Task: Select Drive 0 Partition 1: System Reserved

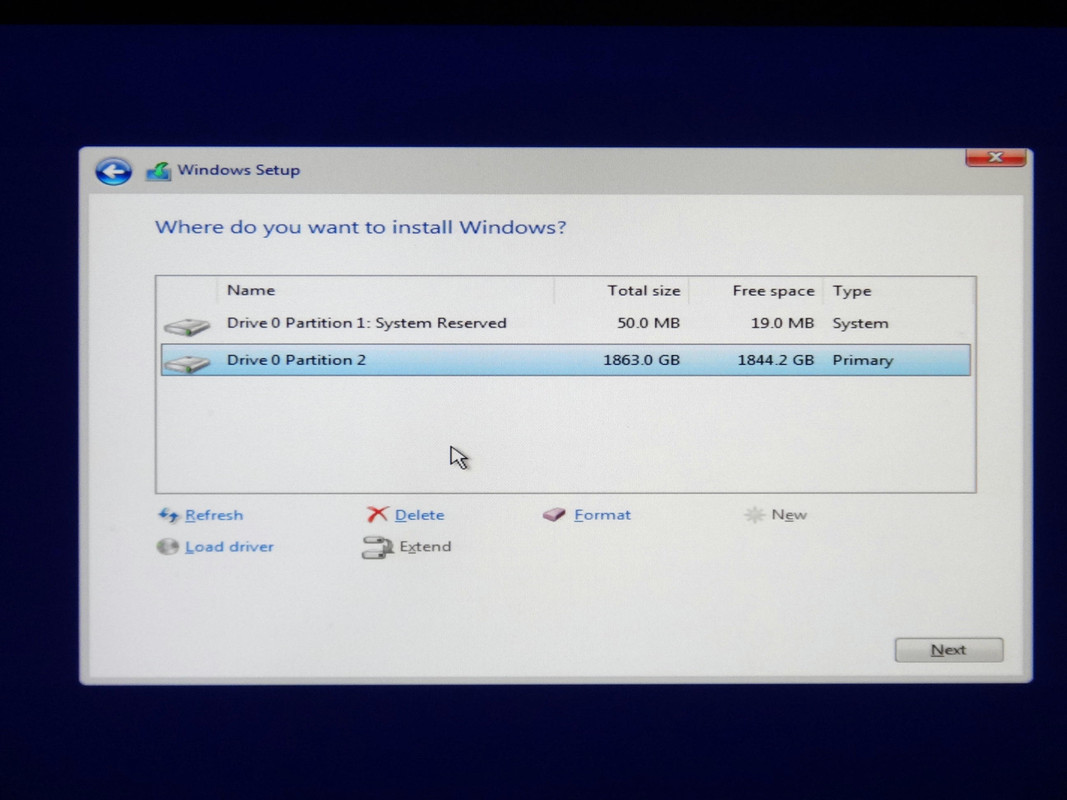Action: tap(565, 324)
